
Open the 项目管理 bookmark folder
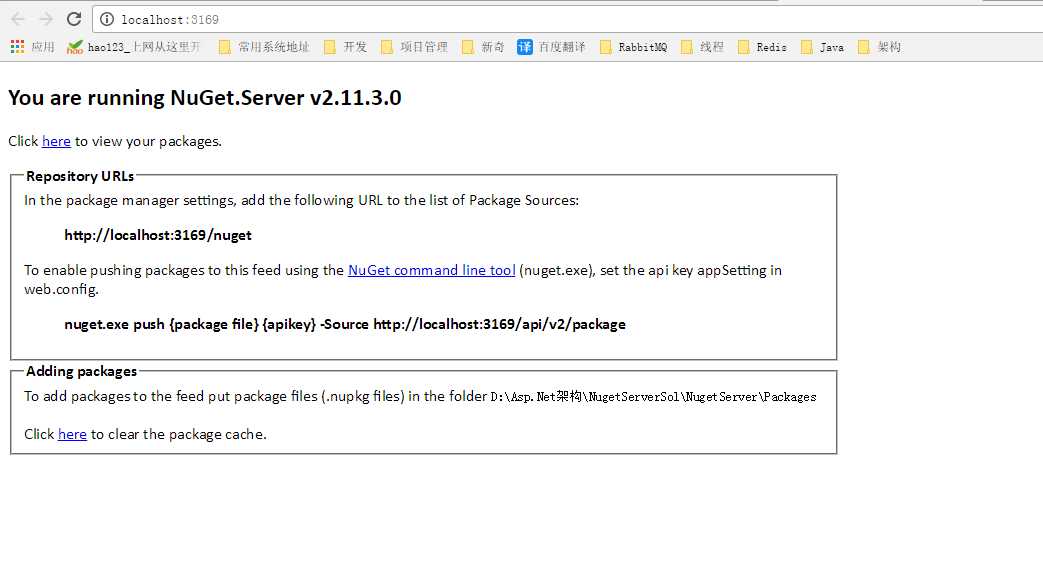point(415,47)
